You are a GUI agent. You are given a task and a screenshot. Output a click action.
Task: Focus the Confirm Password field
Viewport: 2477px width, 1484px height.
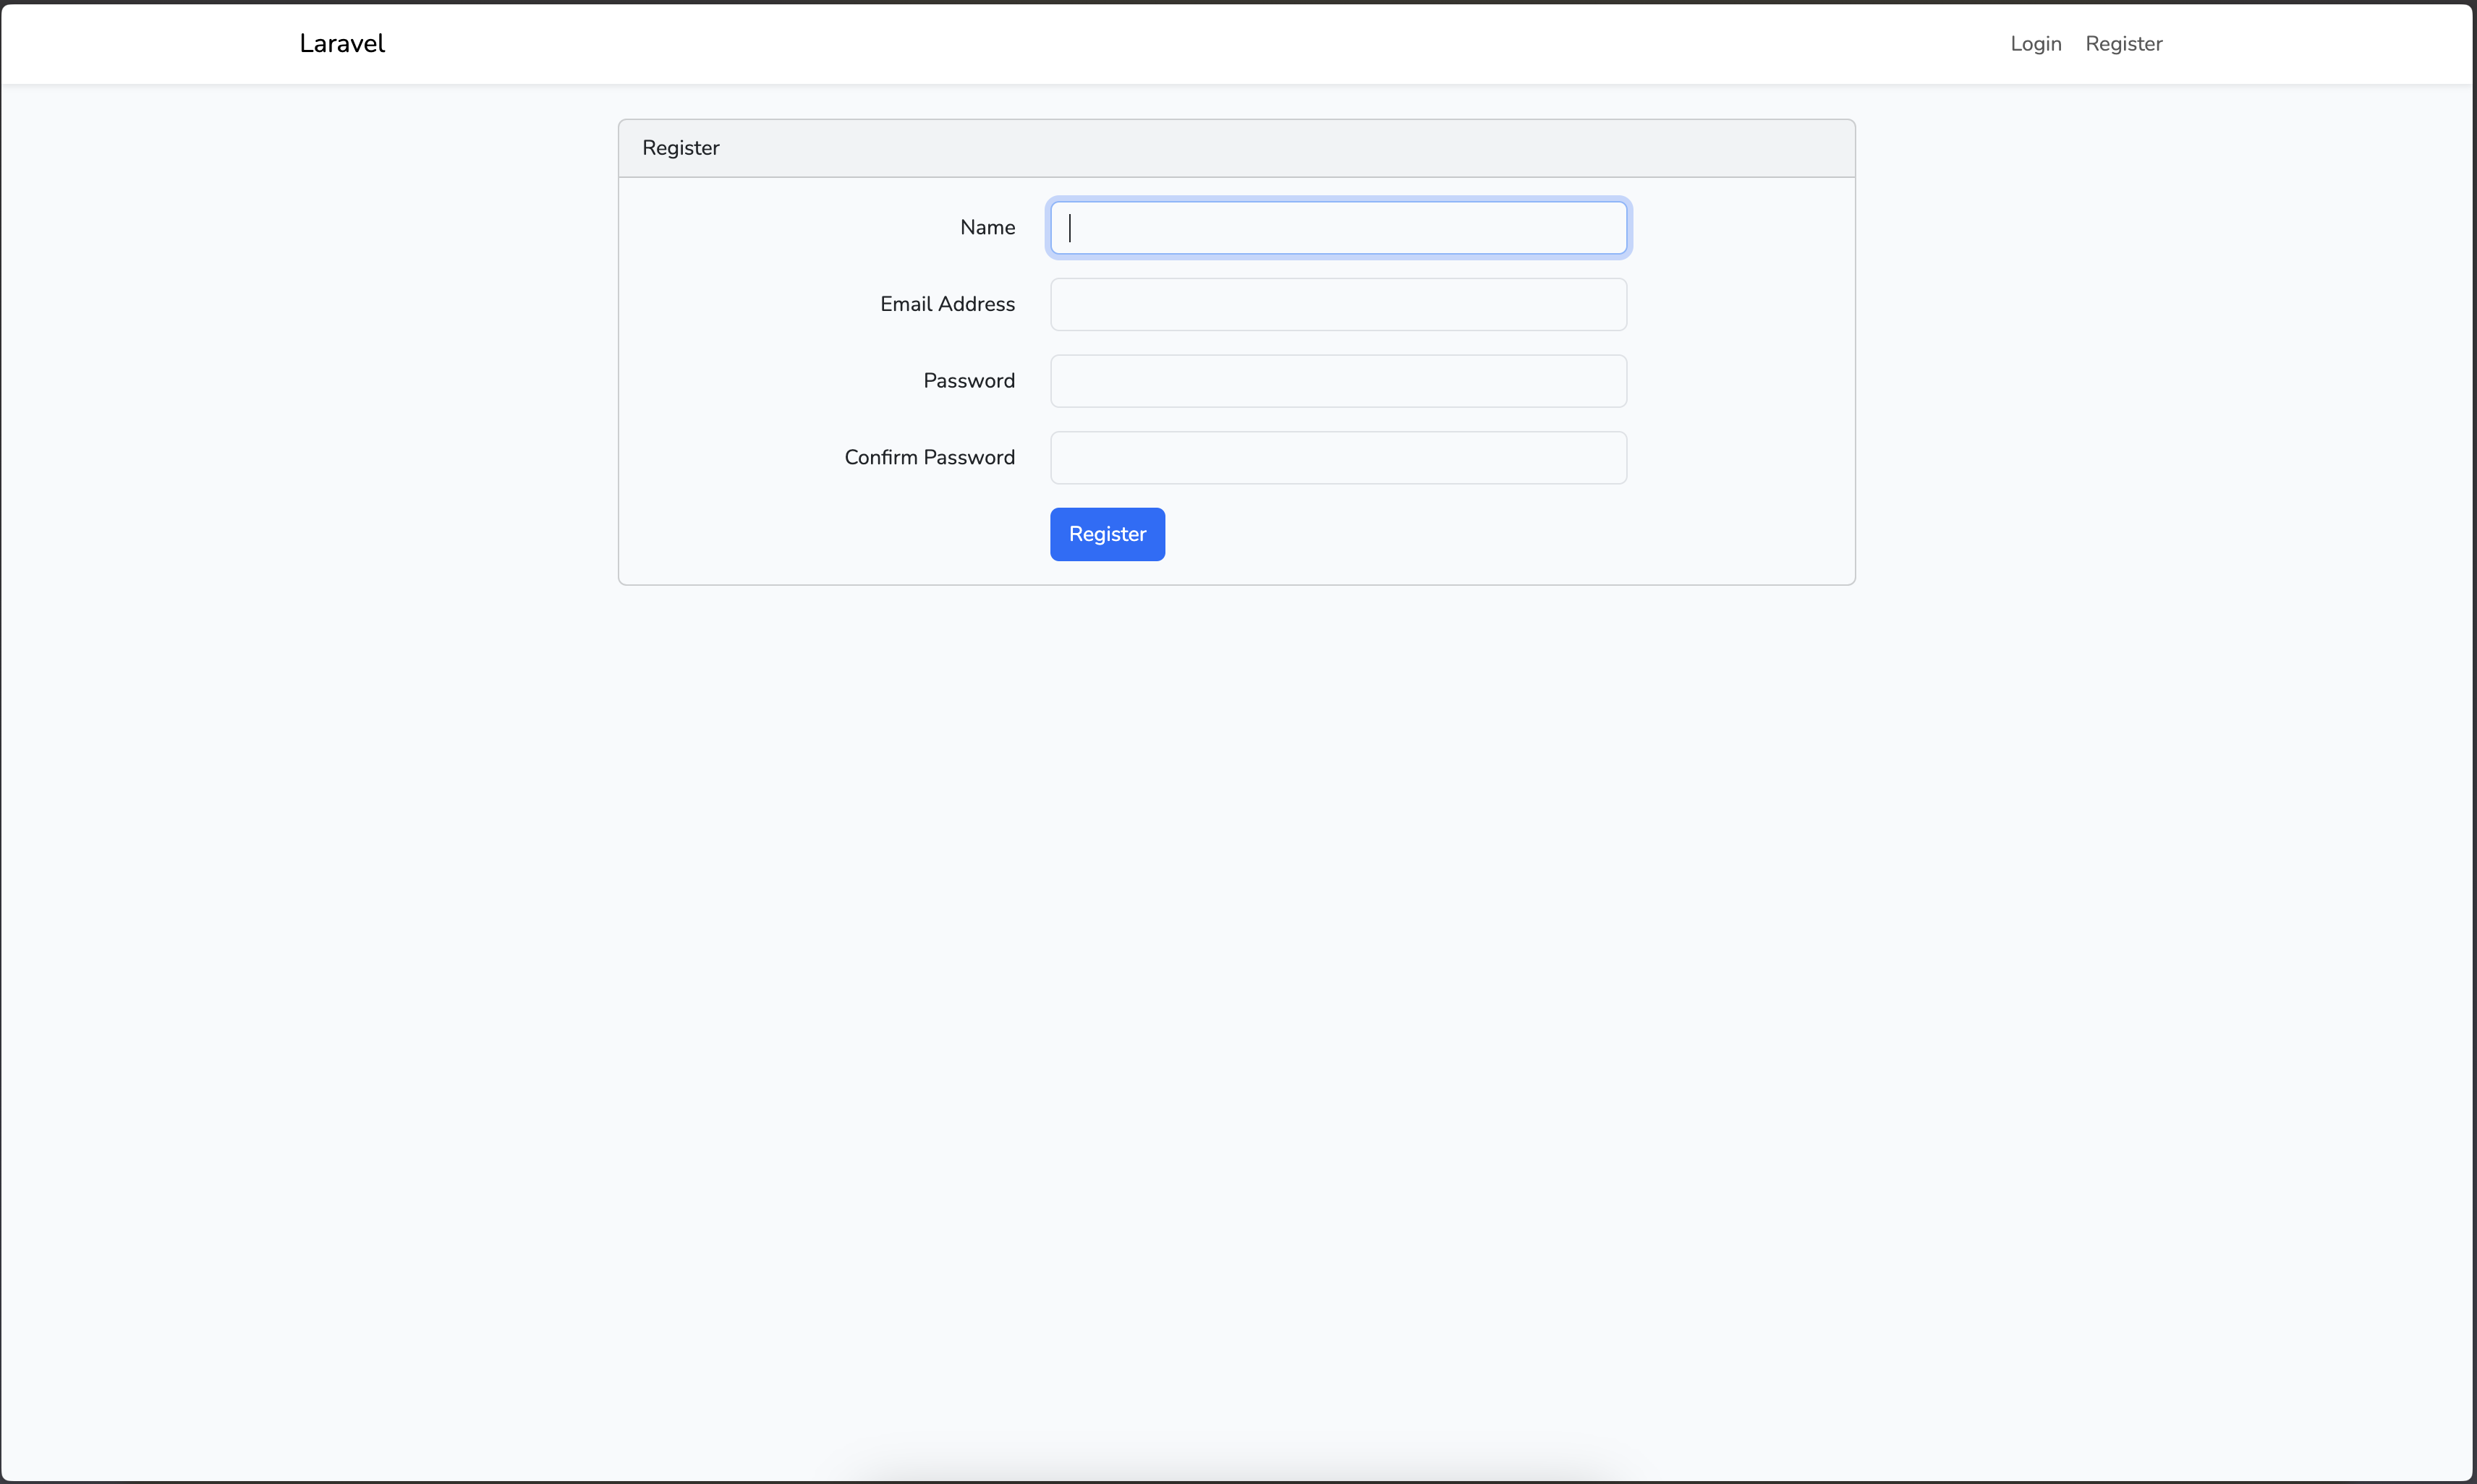[x=1338, y=458]
